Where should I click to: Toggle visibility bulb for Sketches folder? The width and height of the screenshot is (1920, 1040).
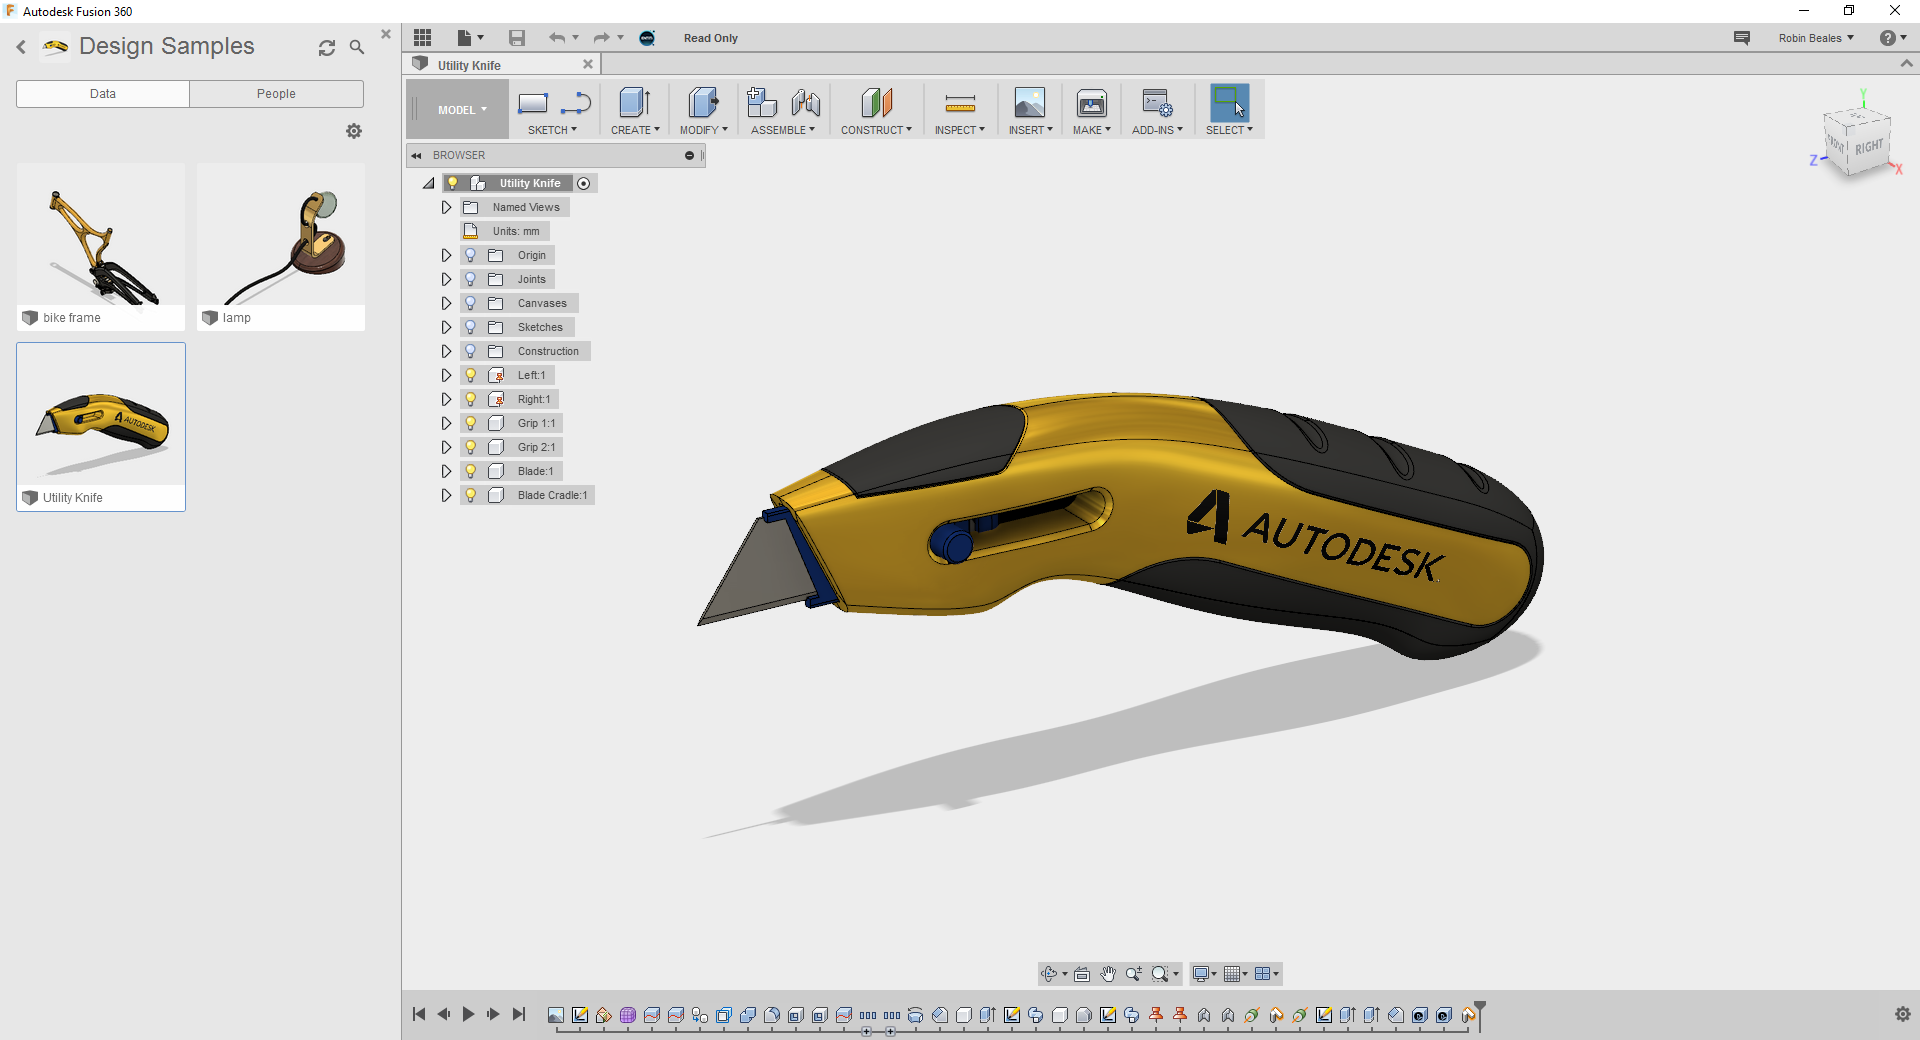[471, 327]
